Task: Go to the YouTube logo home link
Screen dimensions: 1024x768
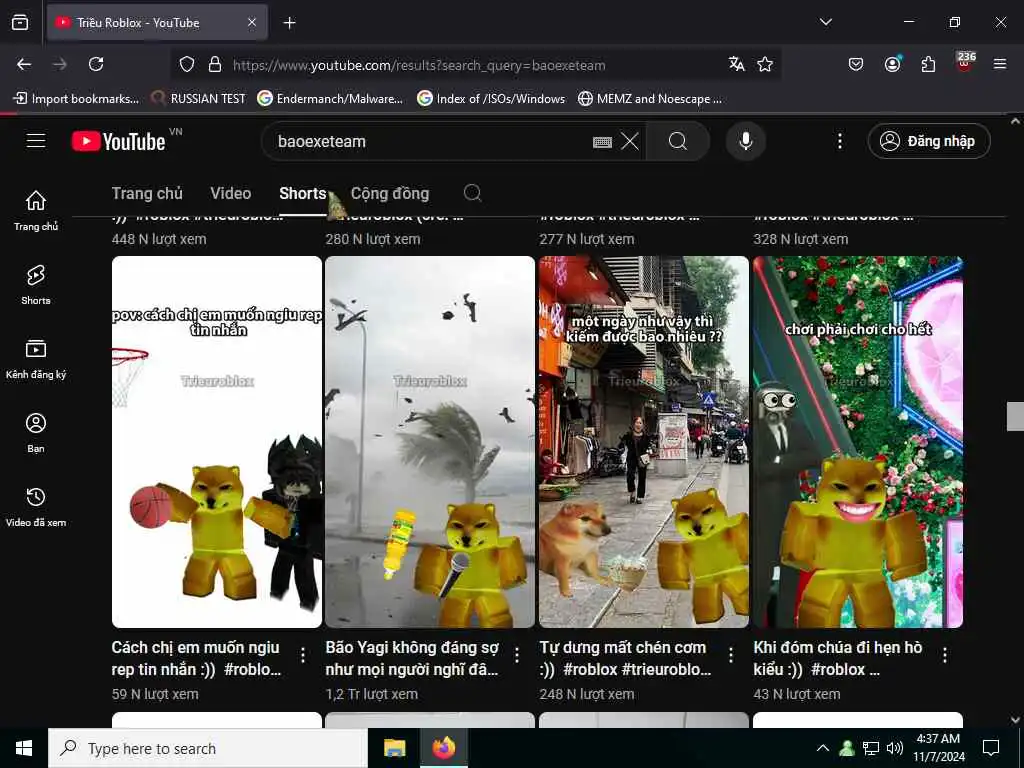Action: (x=119, y=141)
